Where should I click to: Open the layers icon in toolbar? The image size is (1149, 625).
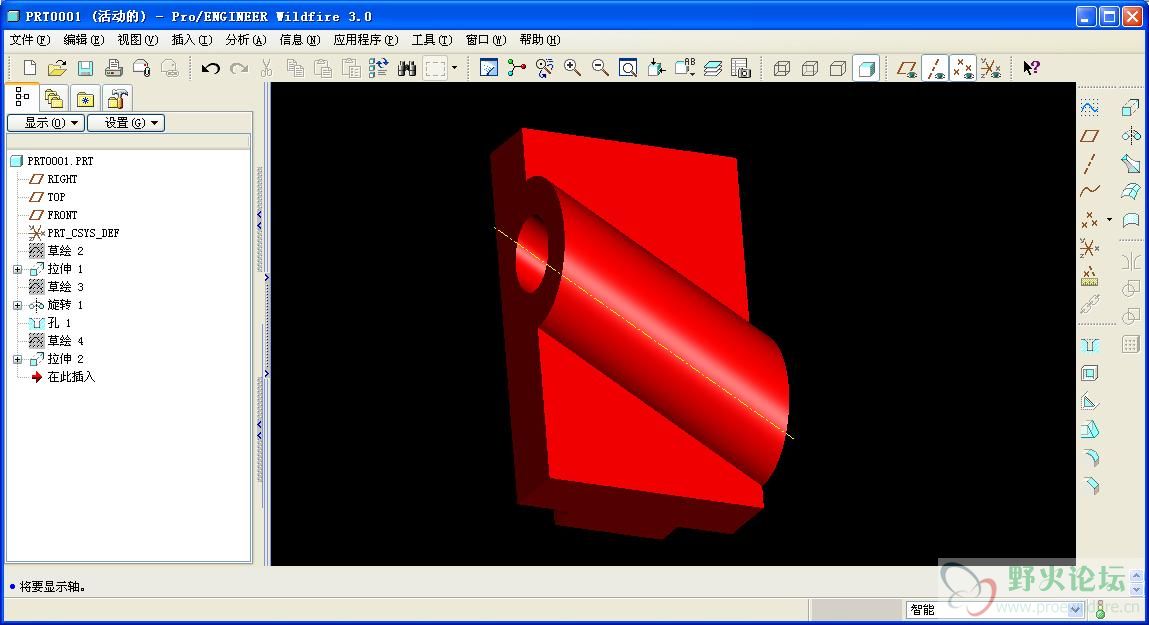click(x=713, y=68)
